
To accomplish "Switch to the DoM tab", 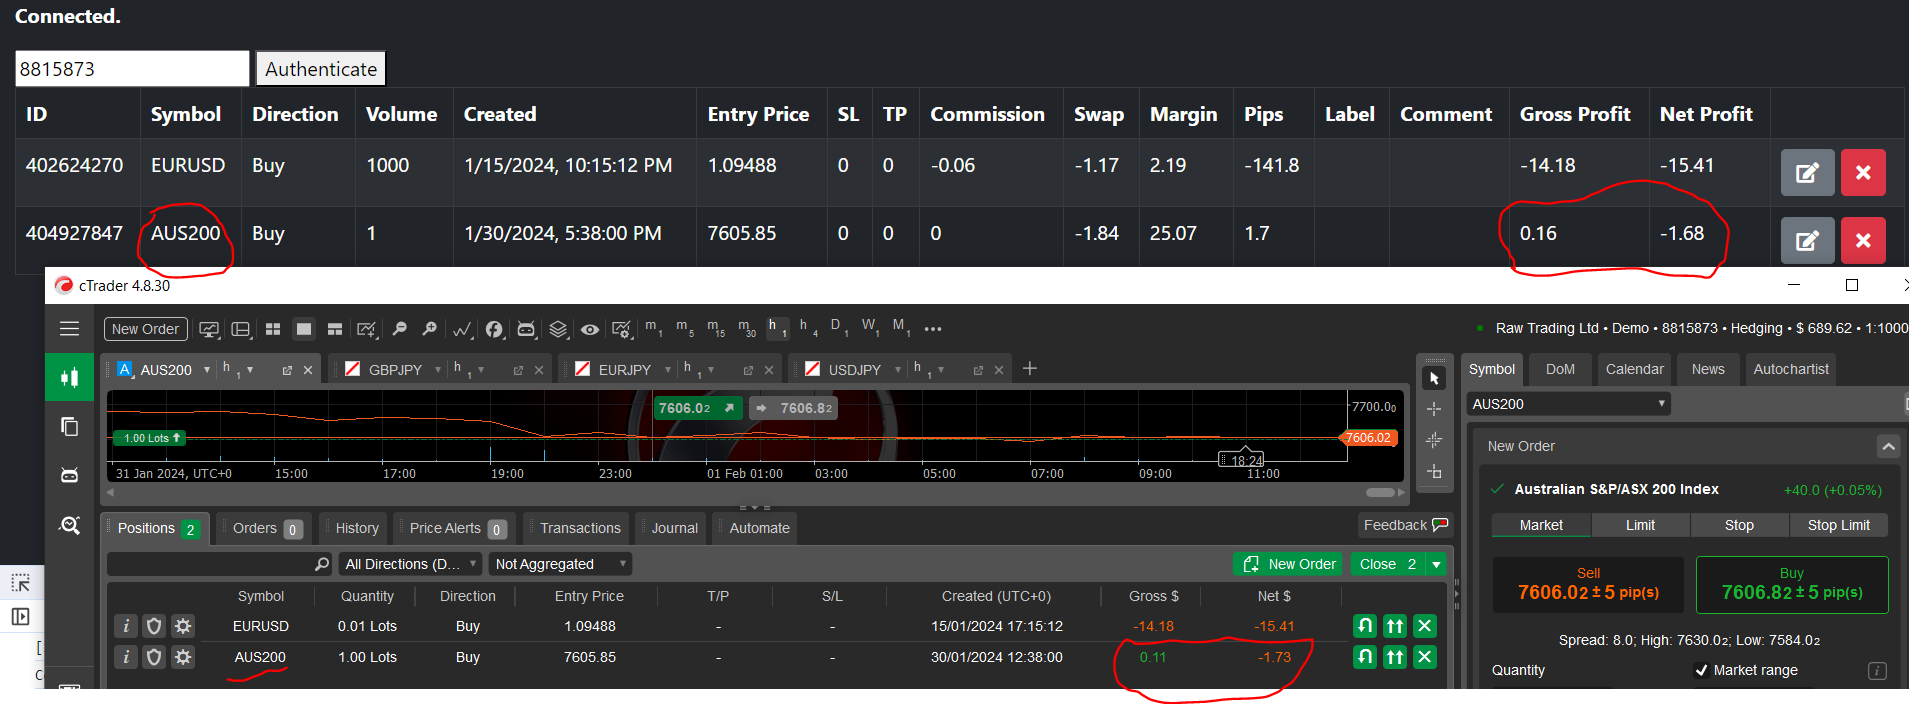I will (1560, 369).
